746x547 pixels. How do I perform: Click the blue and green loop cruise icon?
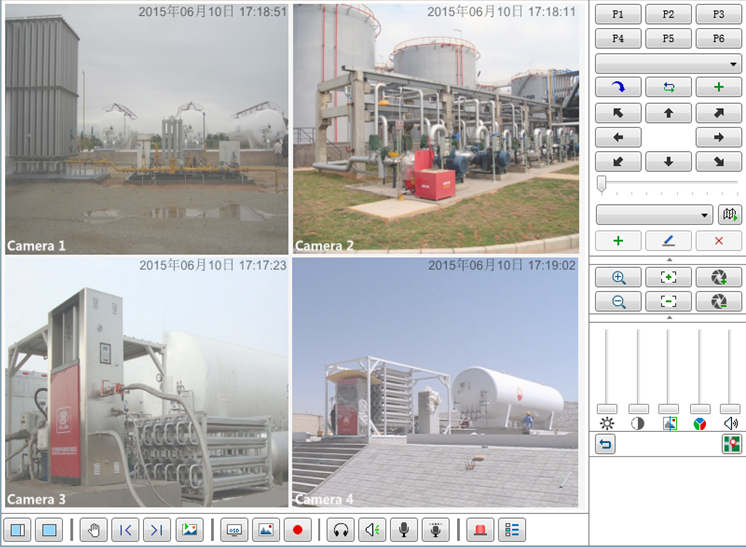point(668,87)
